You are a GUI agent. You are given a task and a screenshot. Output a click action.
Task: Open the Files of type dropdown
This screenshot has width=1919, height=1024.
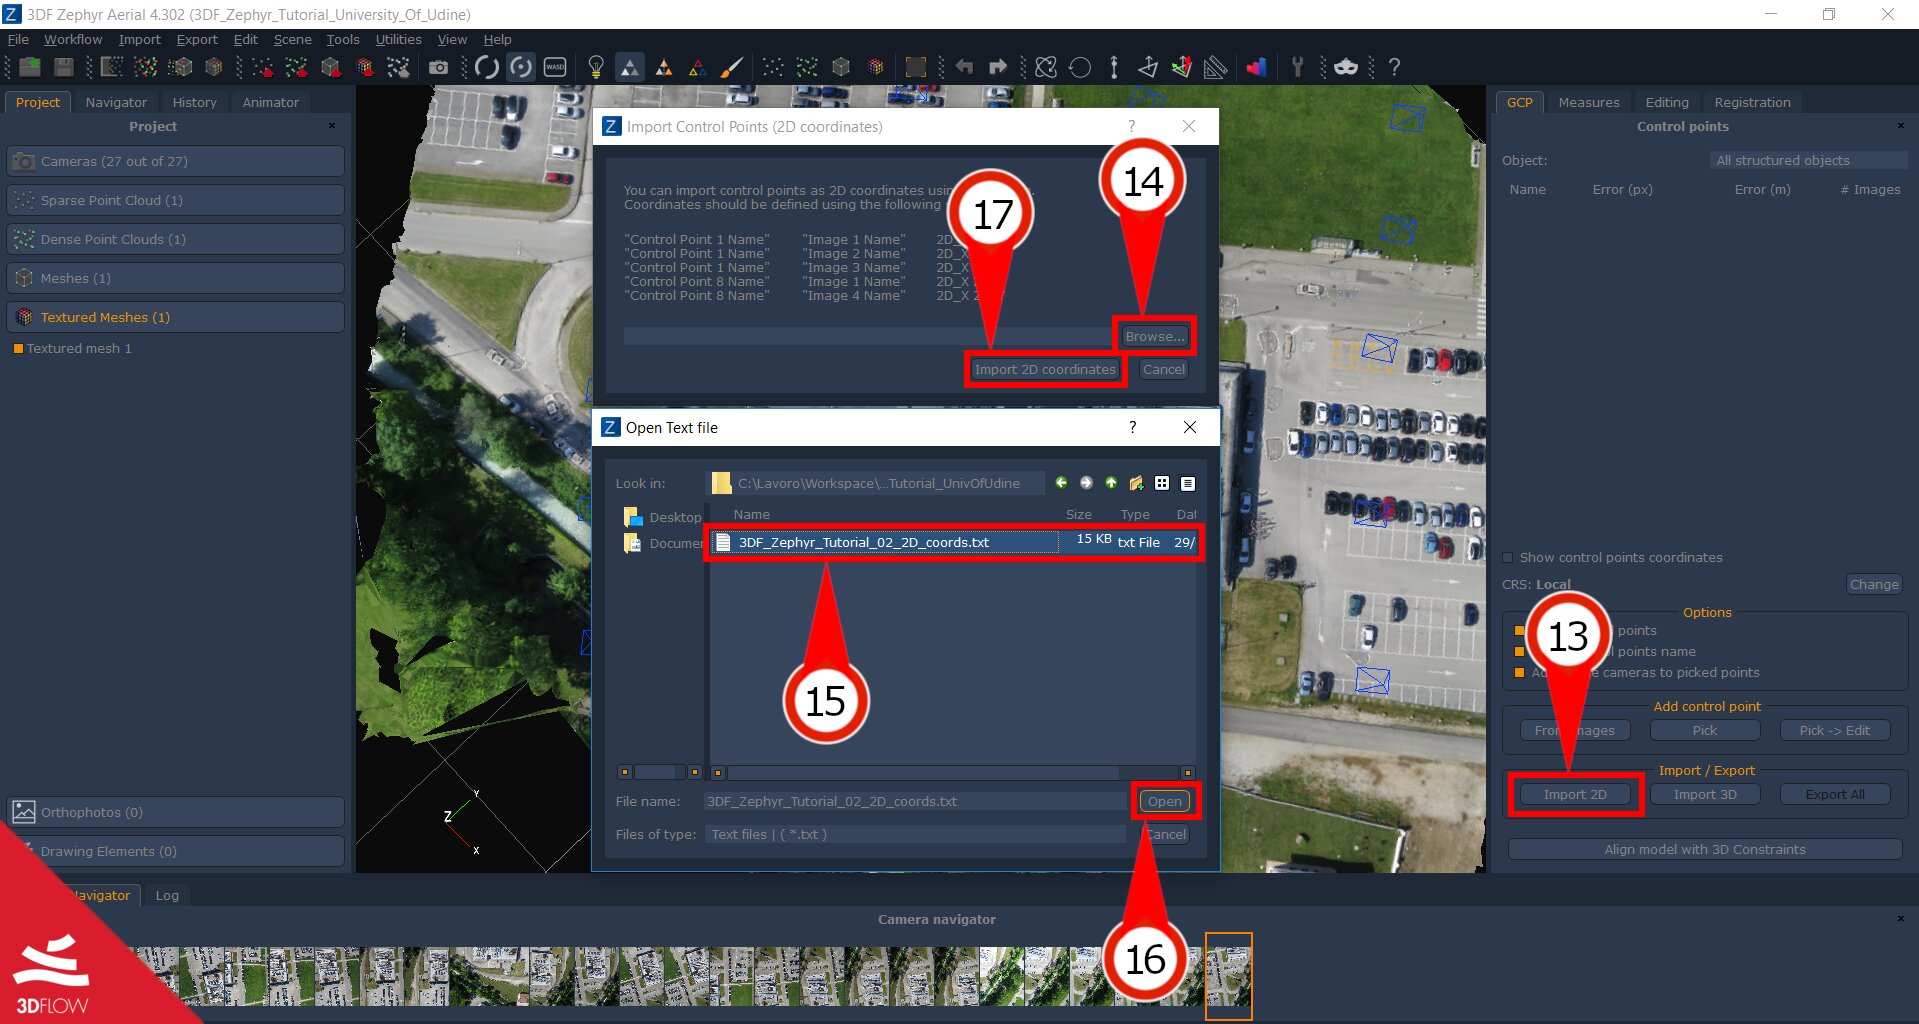coord(916,834)
